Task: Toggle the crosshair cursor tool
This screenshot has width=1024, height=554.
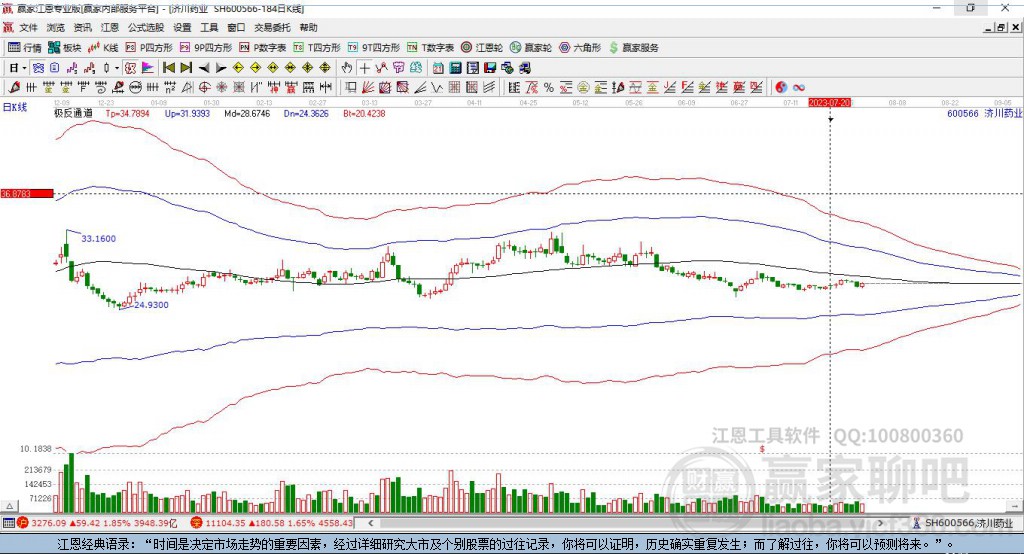Action: pyautogui.click(x=364, y=68)
